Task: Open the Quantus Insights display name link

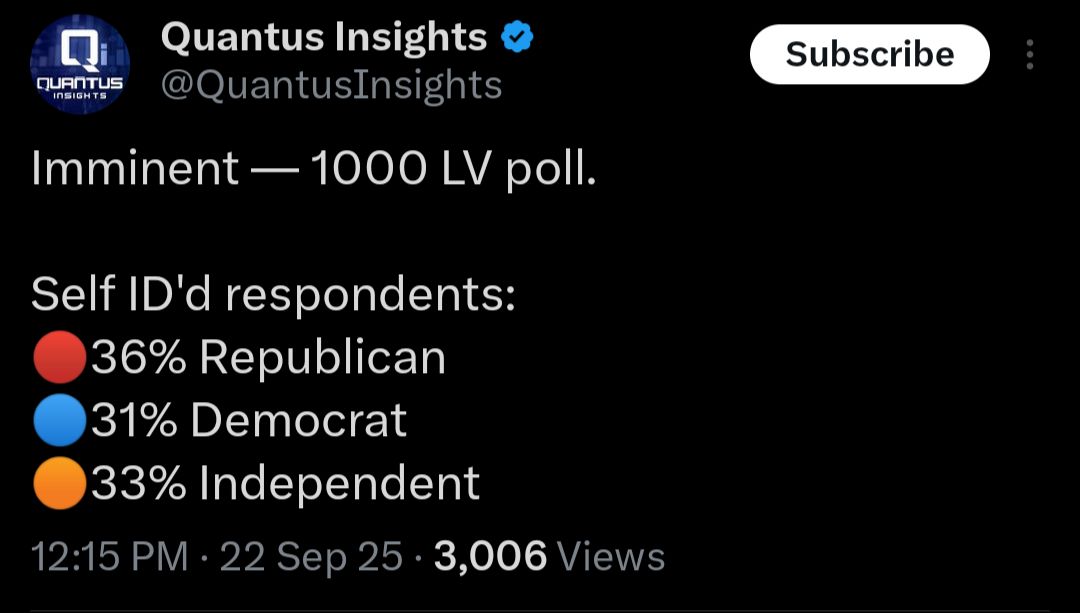Action: tap(324, 38)
